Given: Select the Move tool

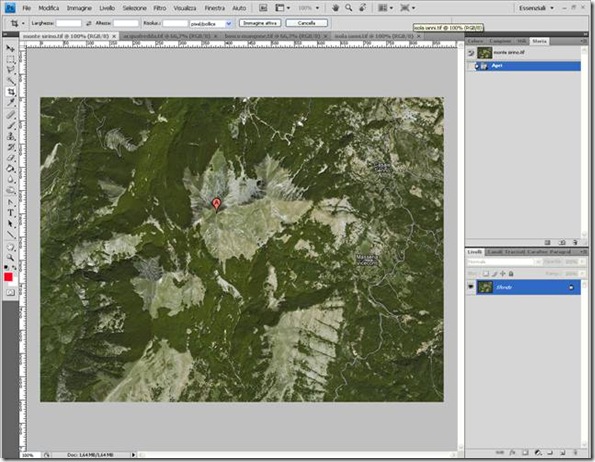Looking at the screenshot, I should point(11,49).
